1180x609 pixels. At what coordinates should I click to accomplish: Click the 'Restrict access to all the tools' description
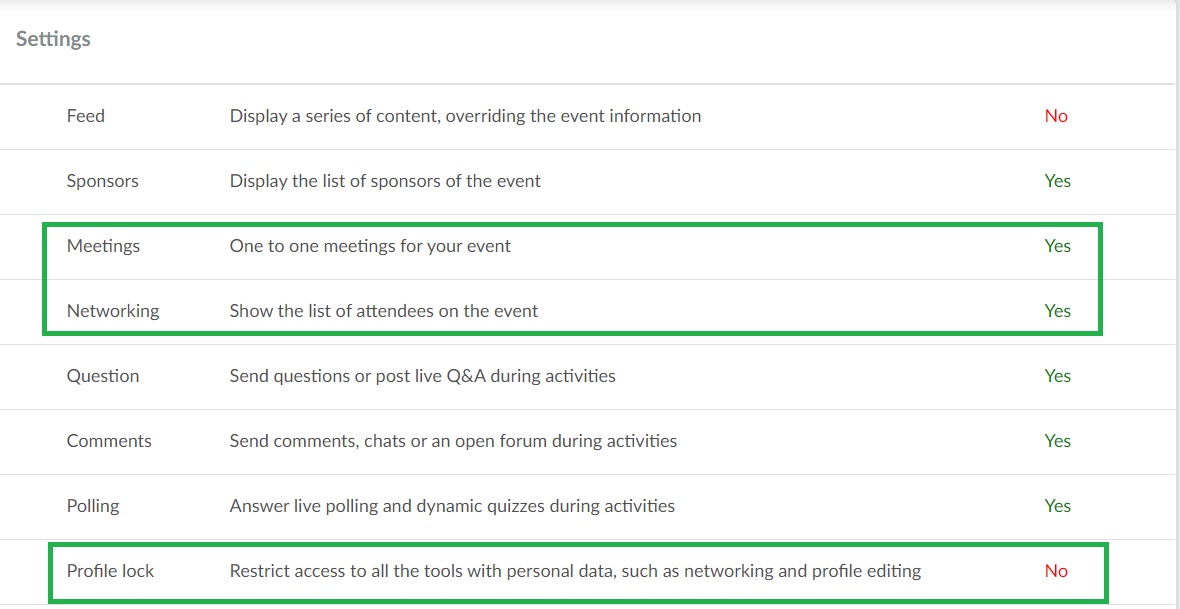[575, 571]
